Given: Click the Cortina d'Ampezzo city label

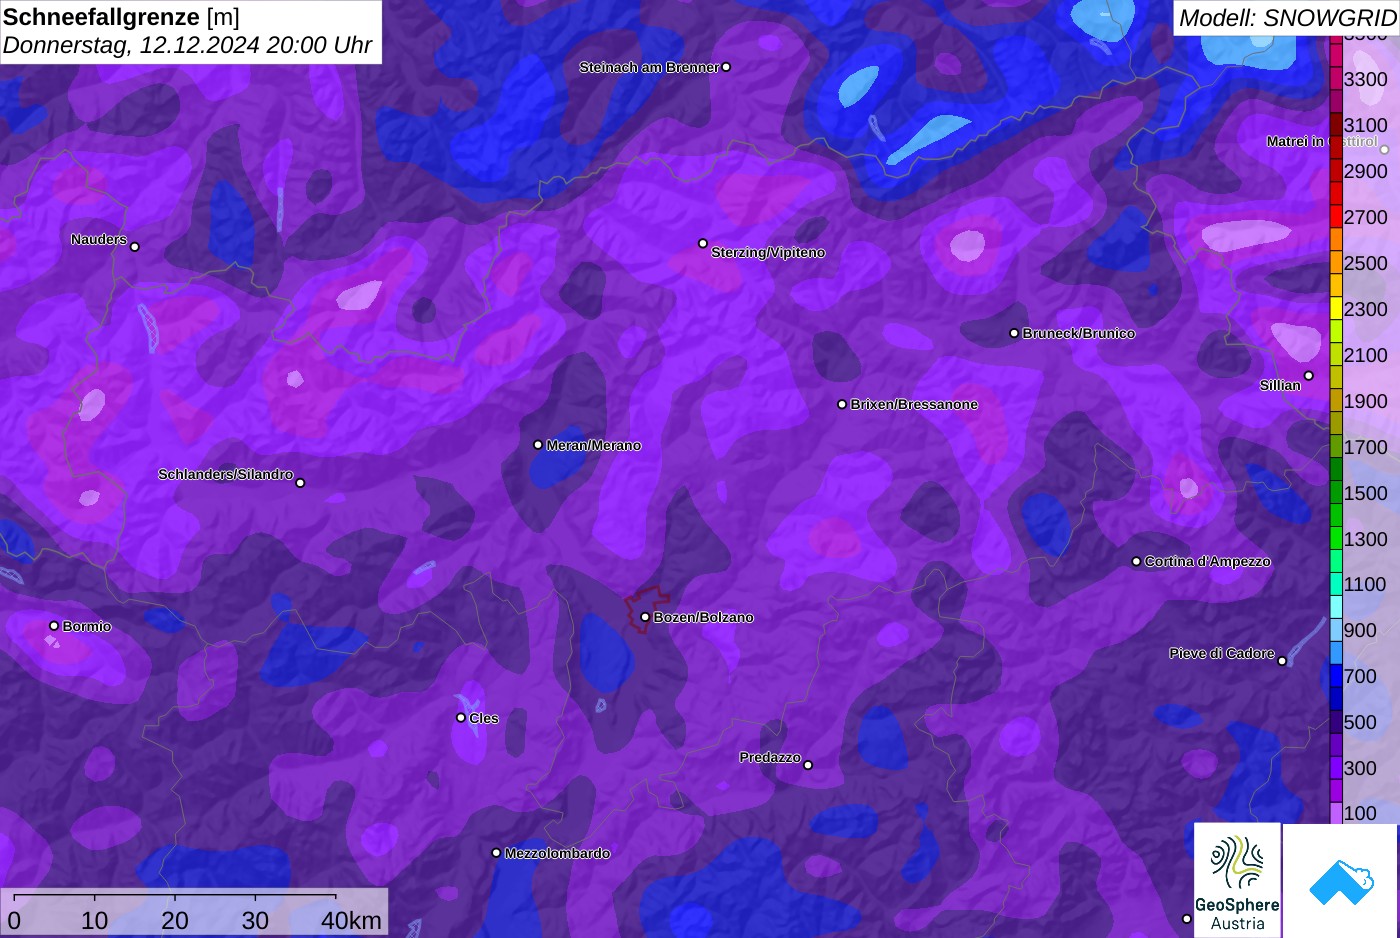Looking at the screenshot, I should tap(1208, 562).
